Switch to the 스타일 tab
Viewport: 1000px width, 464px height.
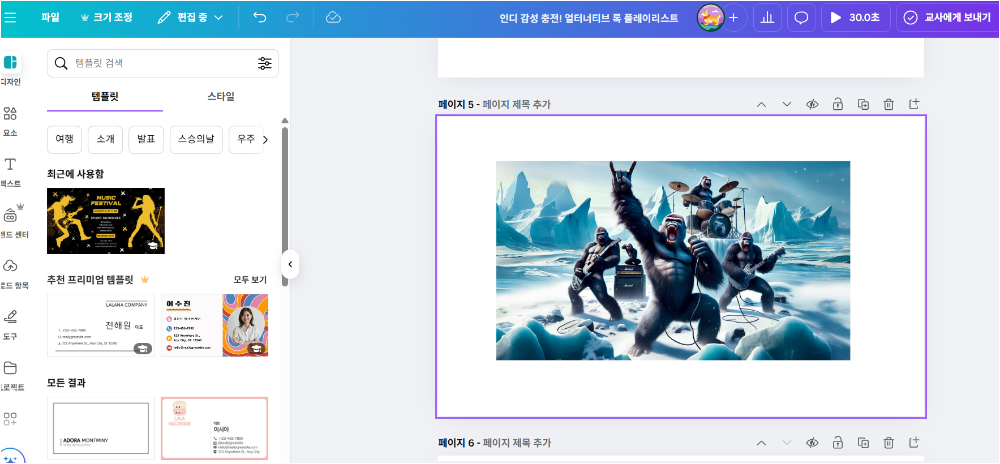[x=221, y=97]
